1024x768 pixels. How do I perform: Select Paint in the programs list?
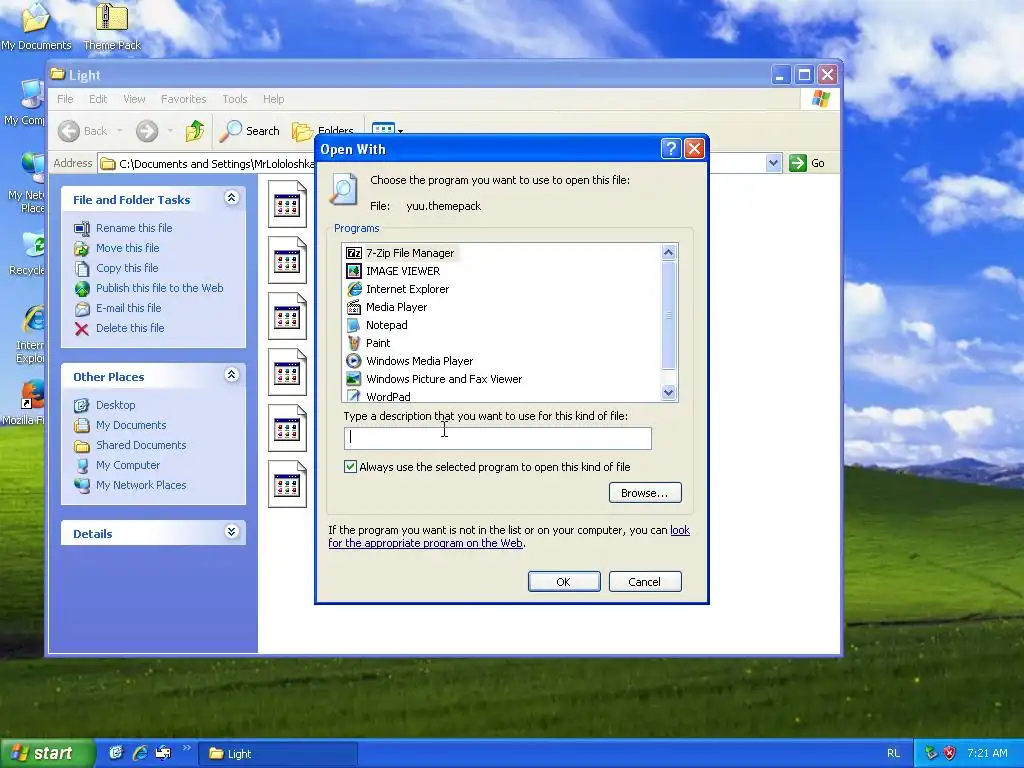(x=368, y=343)
